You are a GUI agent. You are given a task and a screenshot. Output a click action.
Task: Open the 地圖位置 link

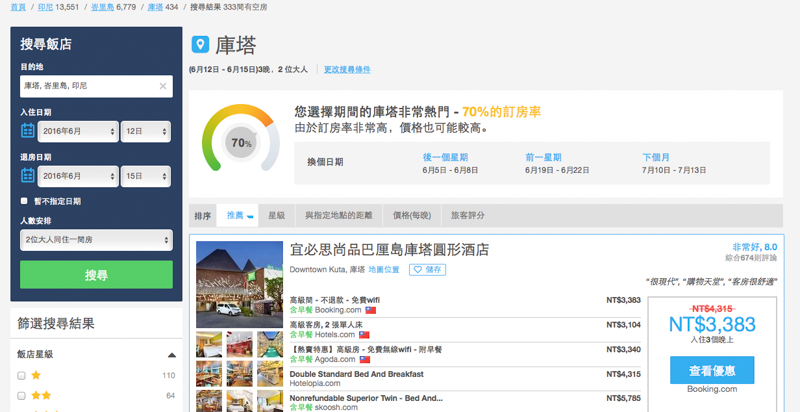coord(384,270)
